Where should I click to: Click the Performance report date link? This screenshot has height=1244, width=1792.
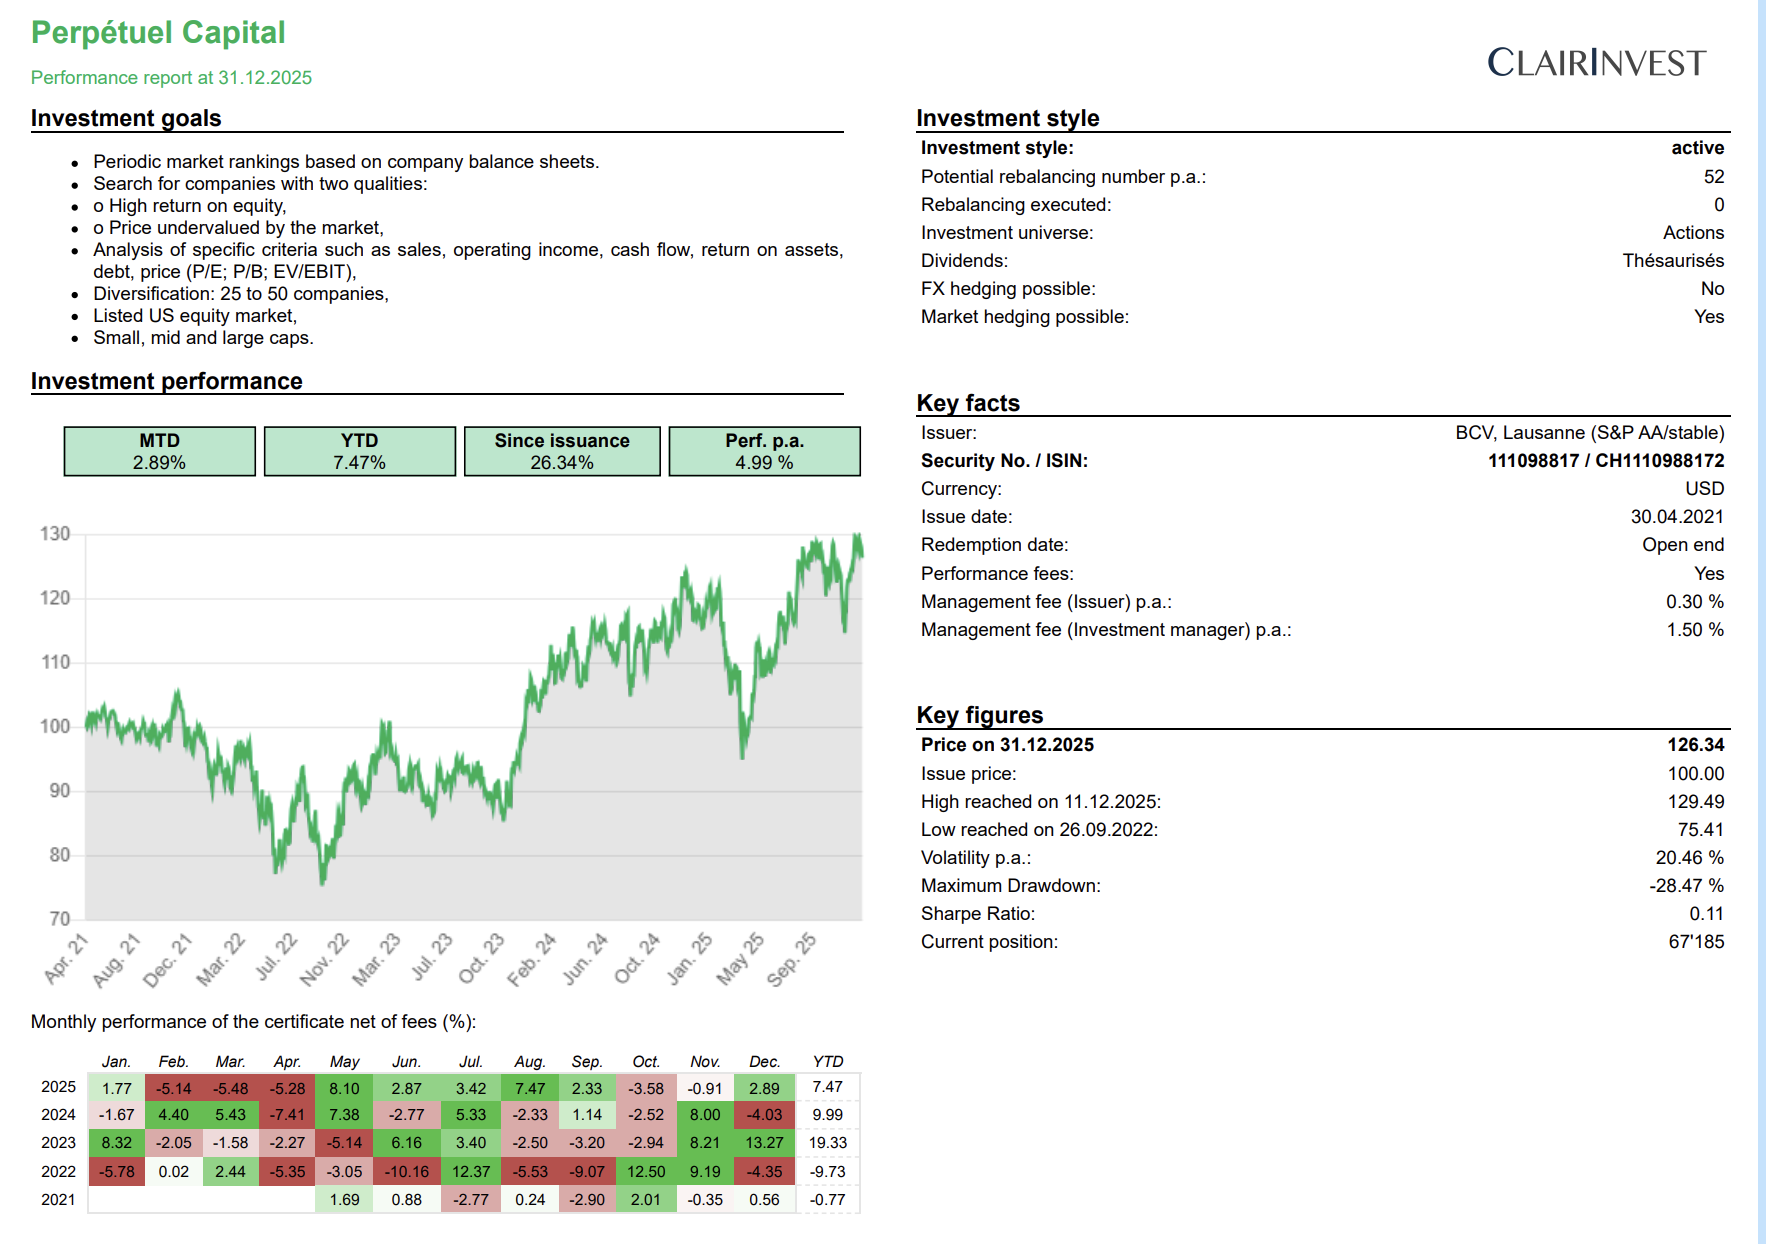[x=171, y=77]
